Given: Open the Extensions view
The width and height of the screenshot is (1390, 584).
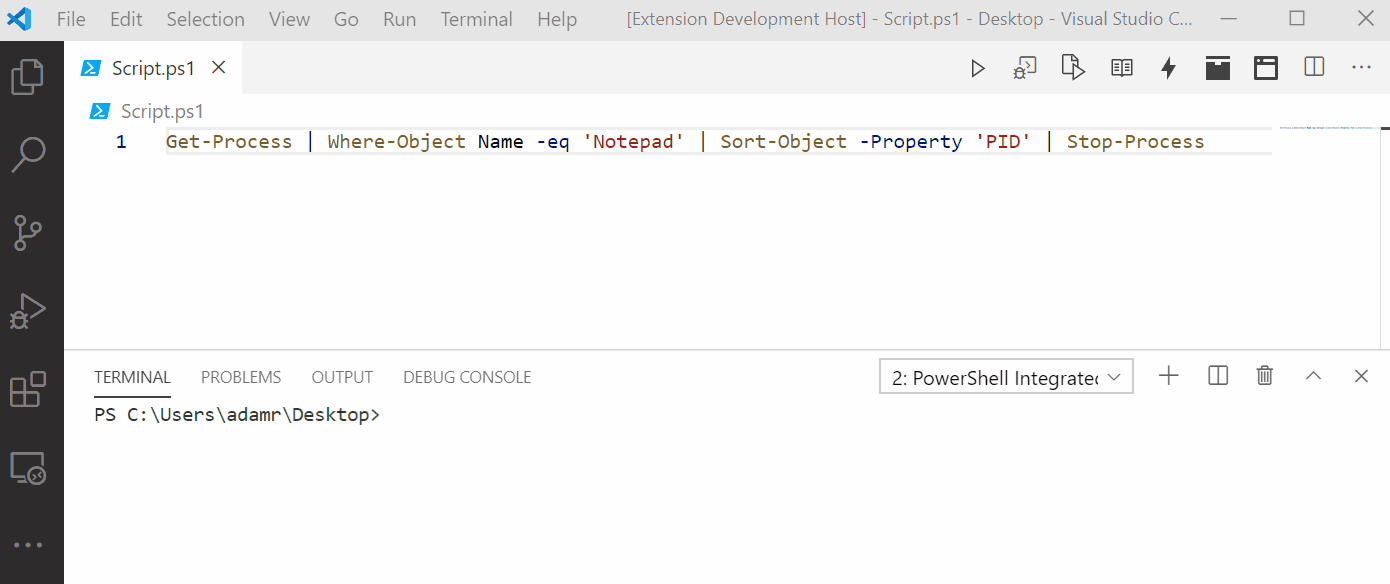Looking at the screenshot, I should (x=27, y=389).
